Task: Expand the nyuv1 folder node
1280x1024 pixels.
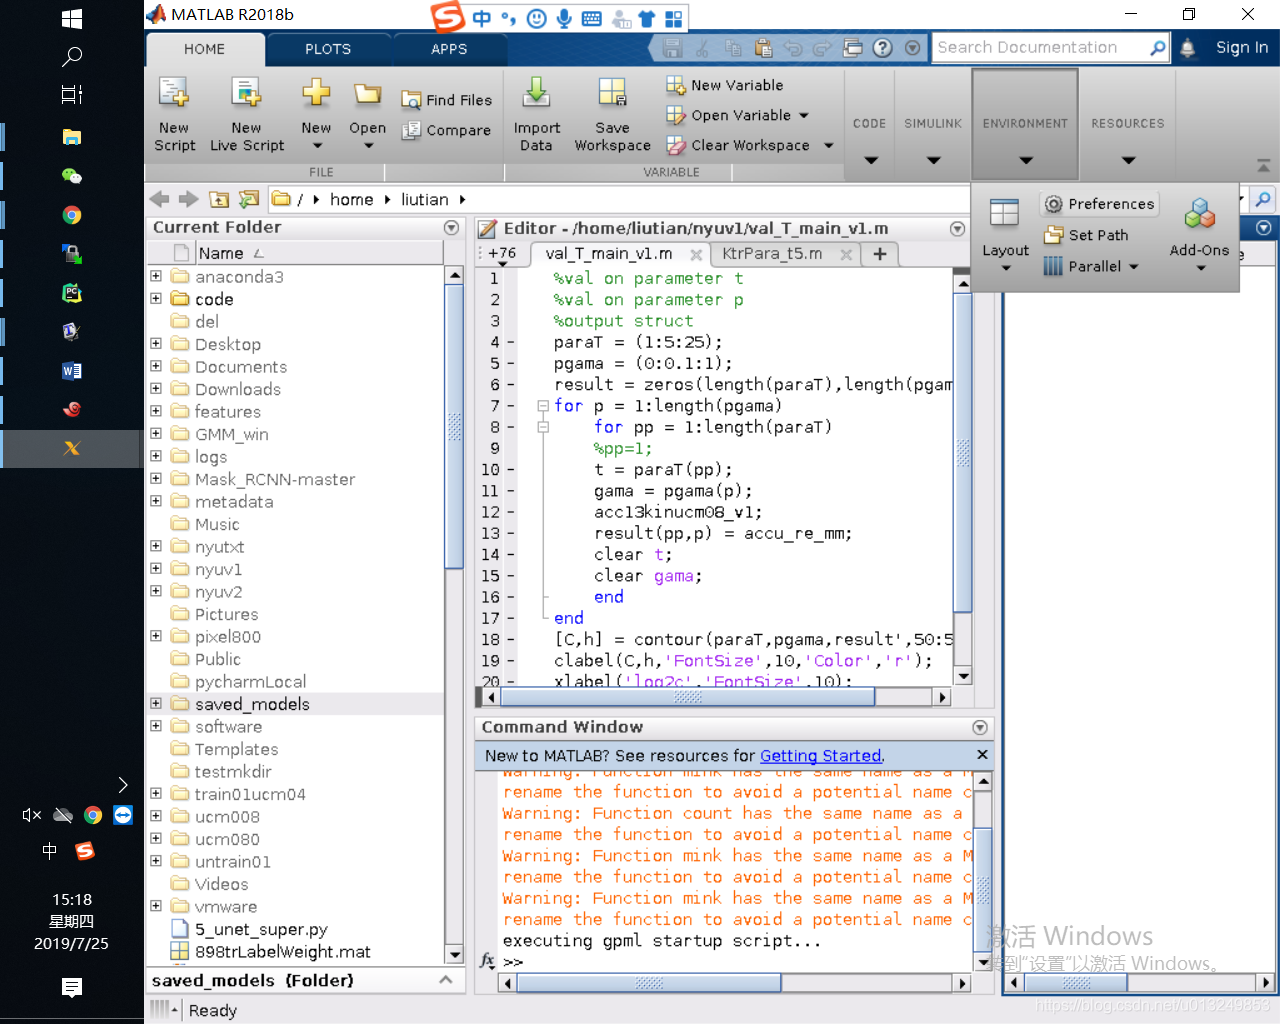Action: point(156,568)
